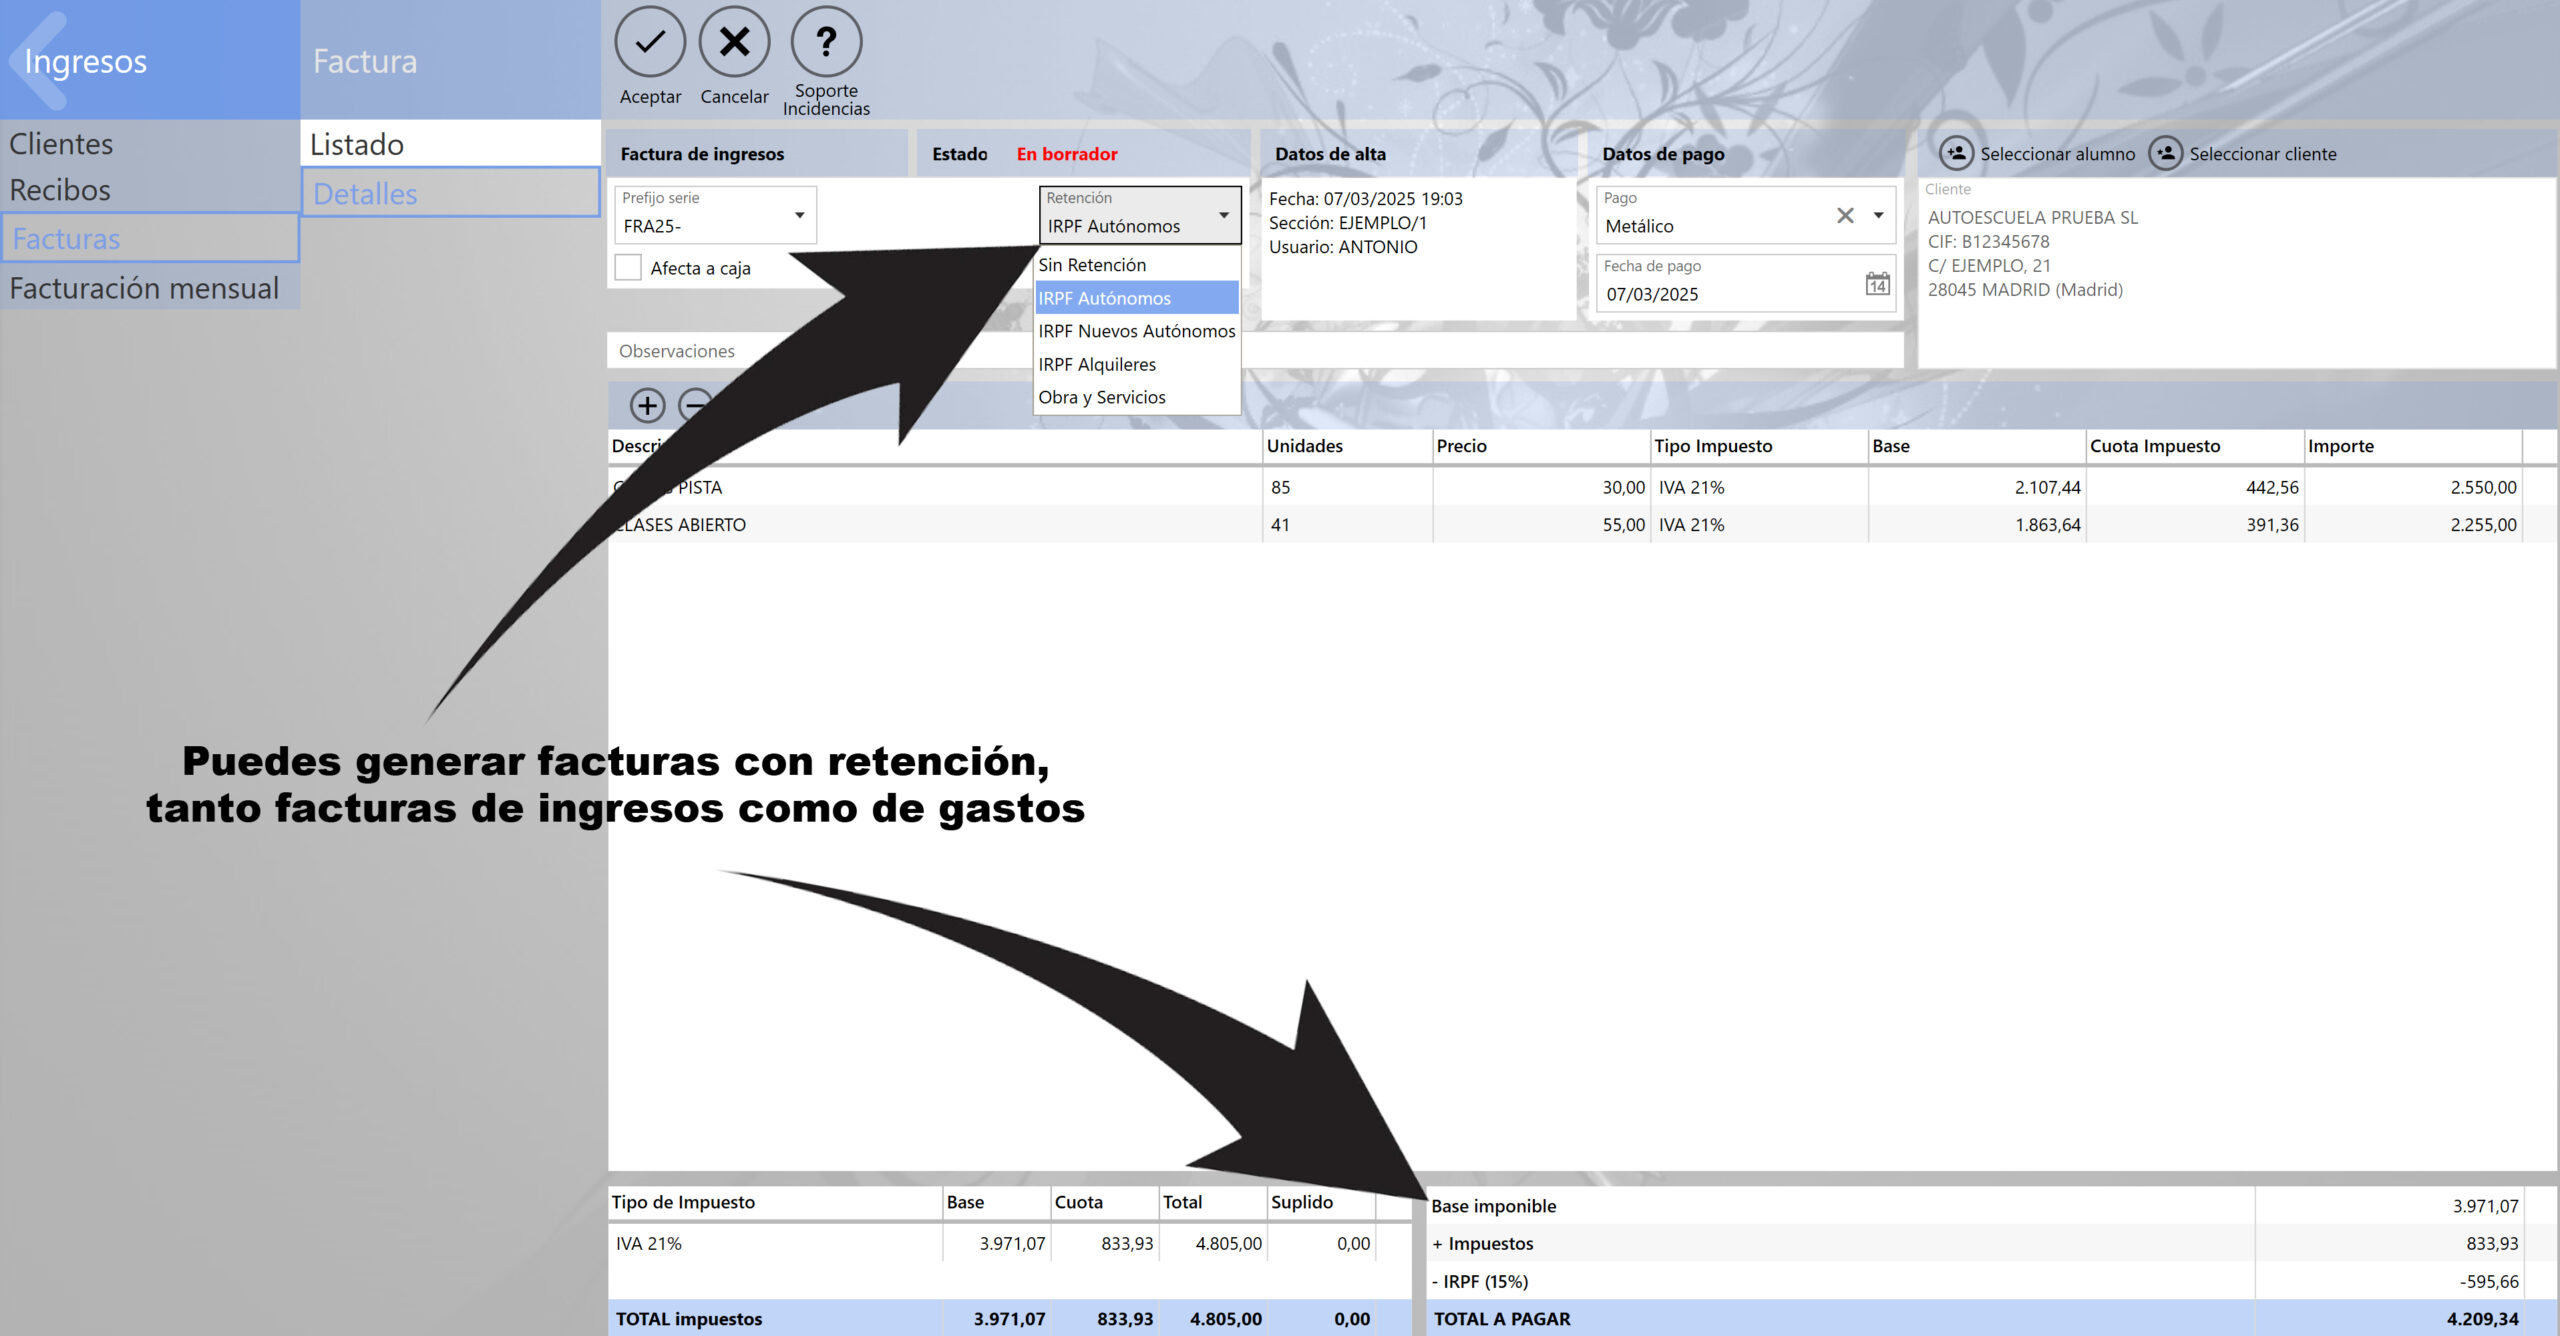Image resolution: width=2560 pixels, height=1336 pixels.
Task: Collapse the Retención dropdown arrow
Action: 1223,215
